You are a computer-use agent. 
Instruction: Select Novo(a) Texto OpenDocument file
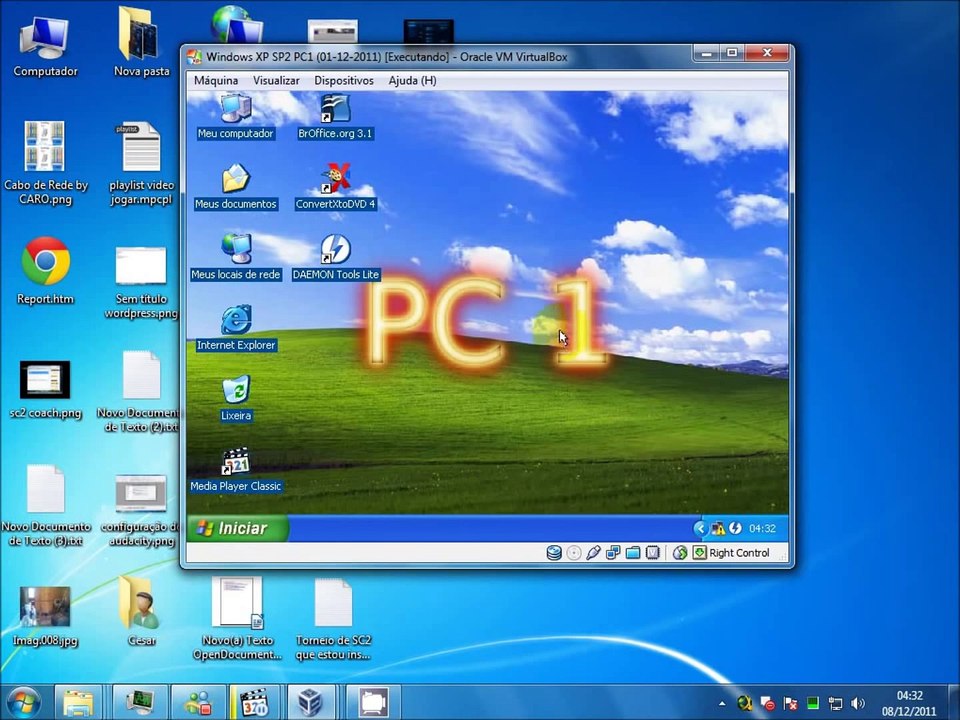pyautogui.click(x=237, y=618)
